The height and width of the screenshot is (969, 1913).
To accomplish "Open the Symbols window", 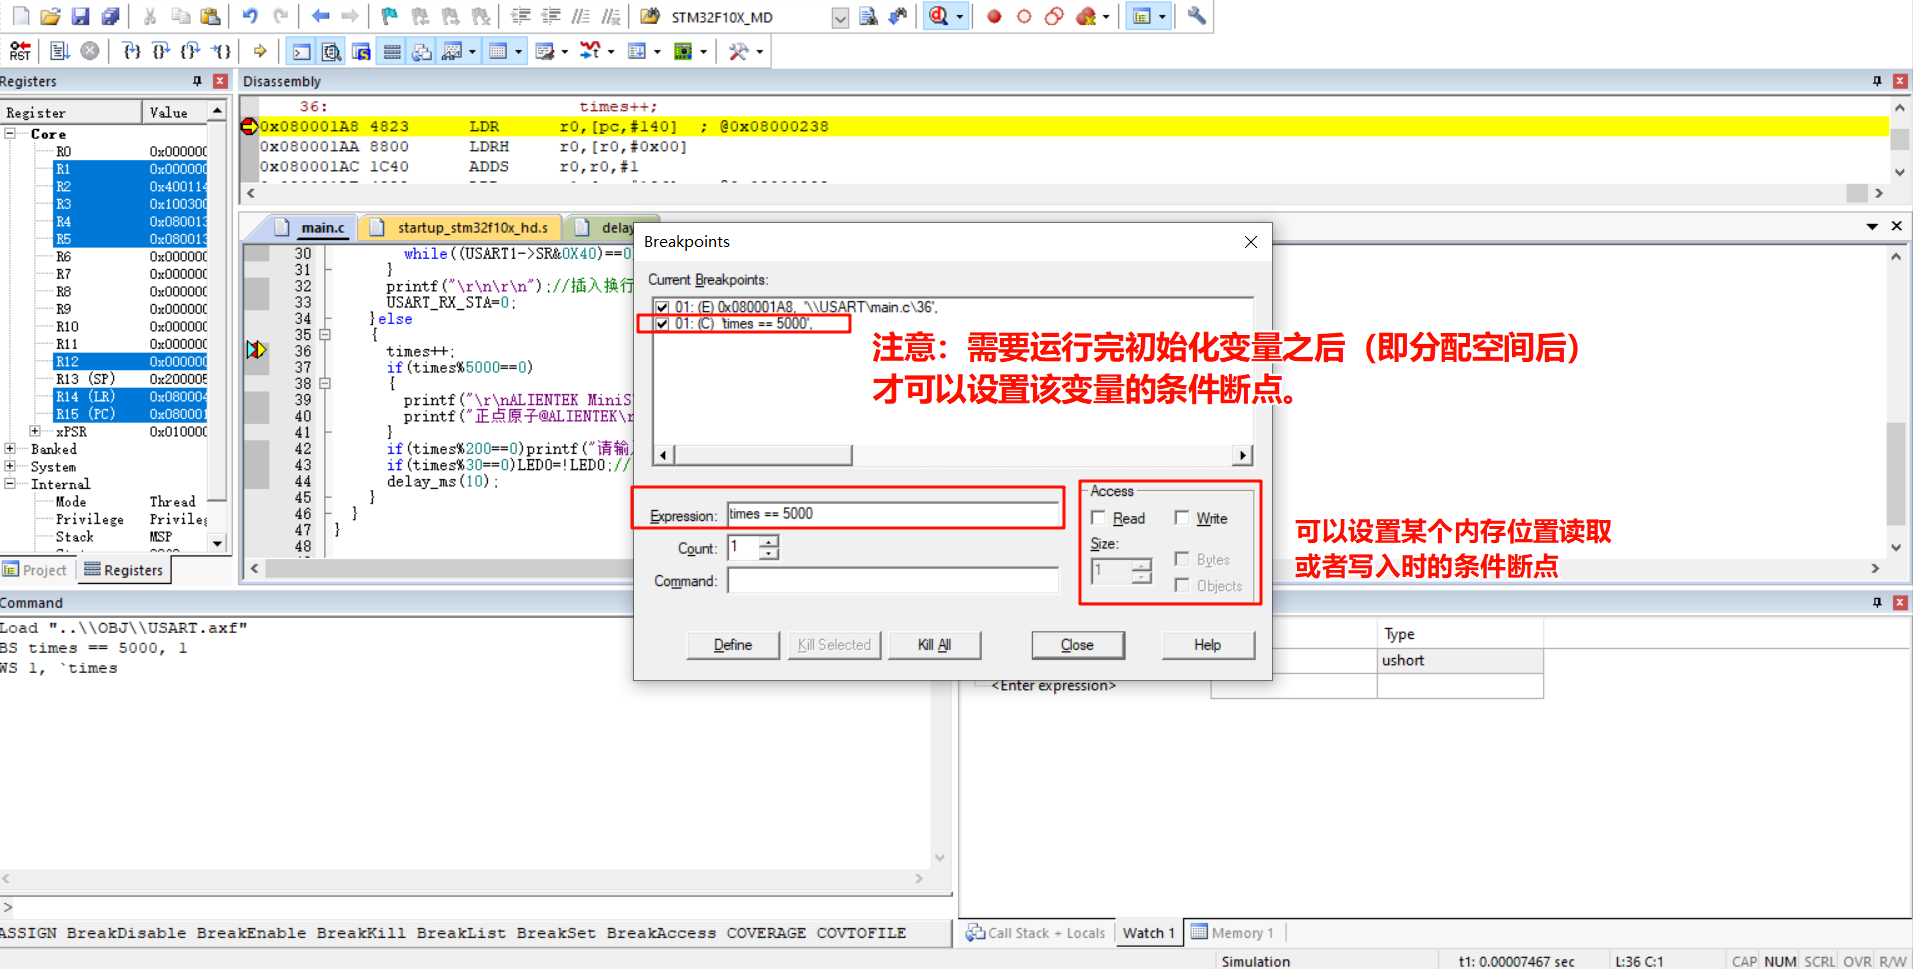I will pyautogui.click(x=361, y=51).
